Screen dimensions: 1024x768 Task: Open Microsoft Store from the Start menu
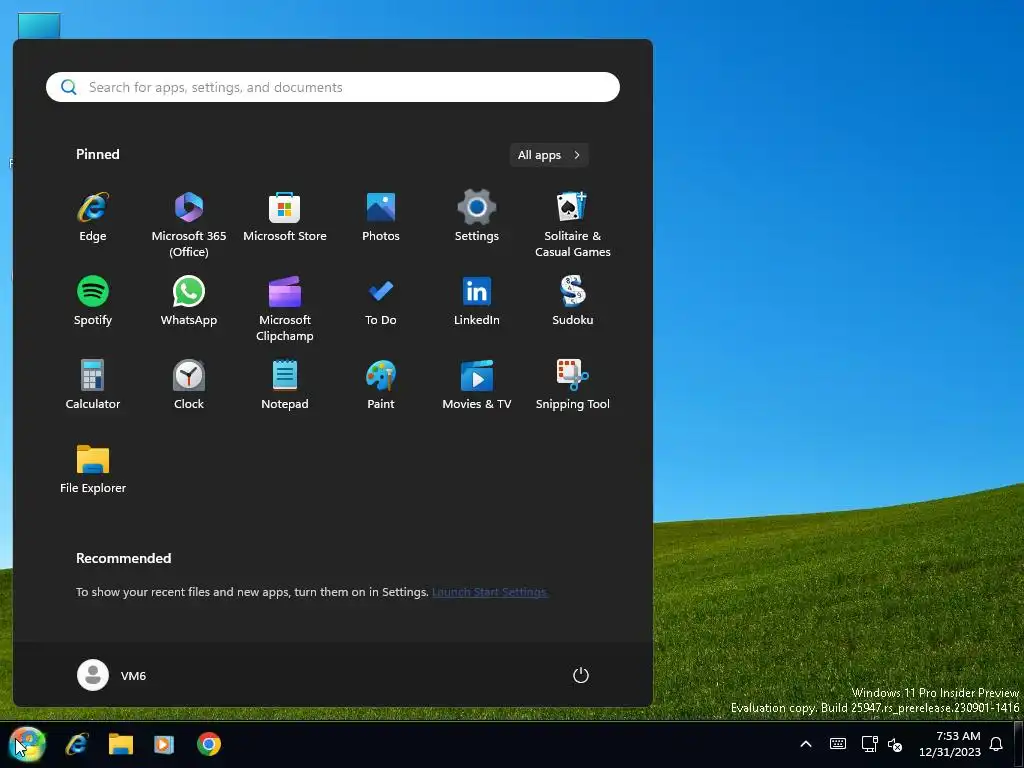(285, 217)
